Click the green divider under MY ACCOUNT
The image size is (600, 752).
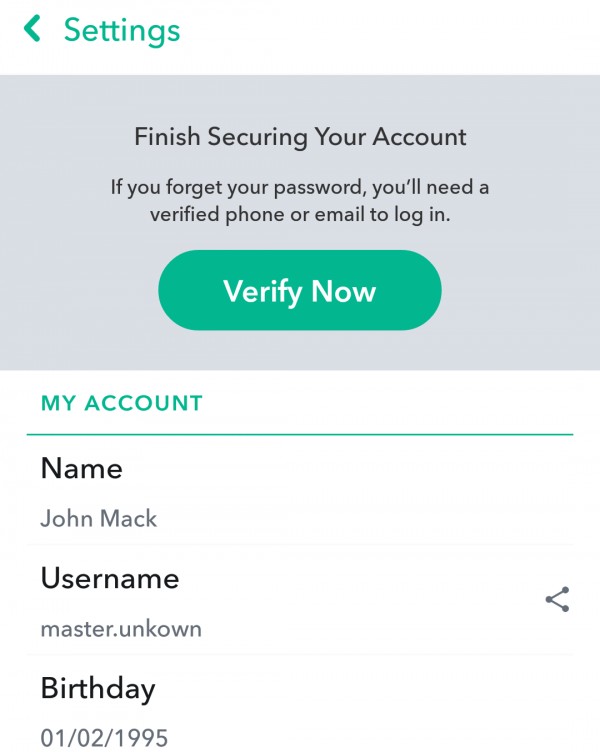point(300,435)
